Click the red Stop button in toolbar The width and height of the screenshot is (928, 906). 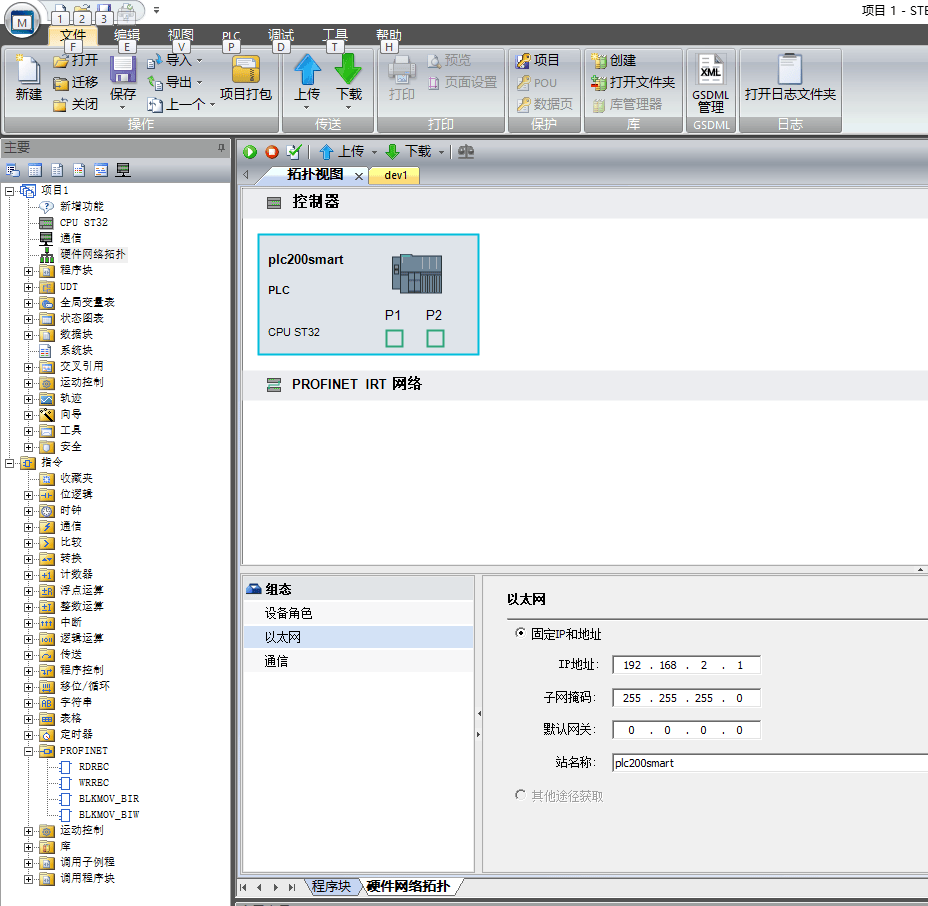click(272, 152)
